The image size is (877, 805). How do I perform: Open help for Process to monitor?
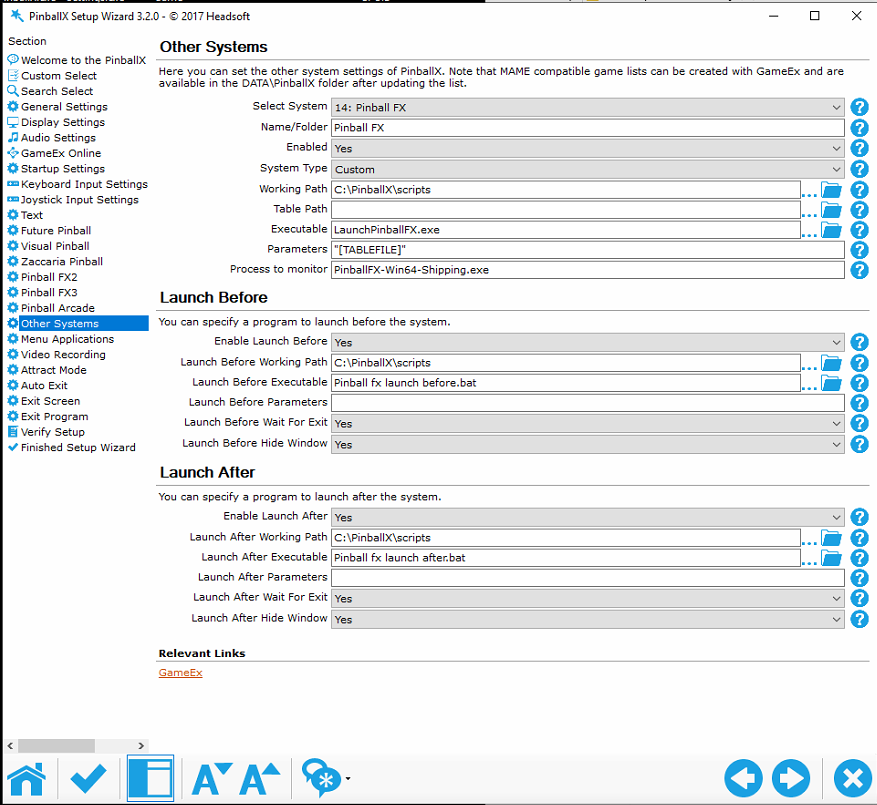[859, 270]
